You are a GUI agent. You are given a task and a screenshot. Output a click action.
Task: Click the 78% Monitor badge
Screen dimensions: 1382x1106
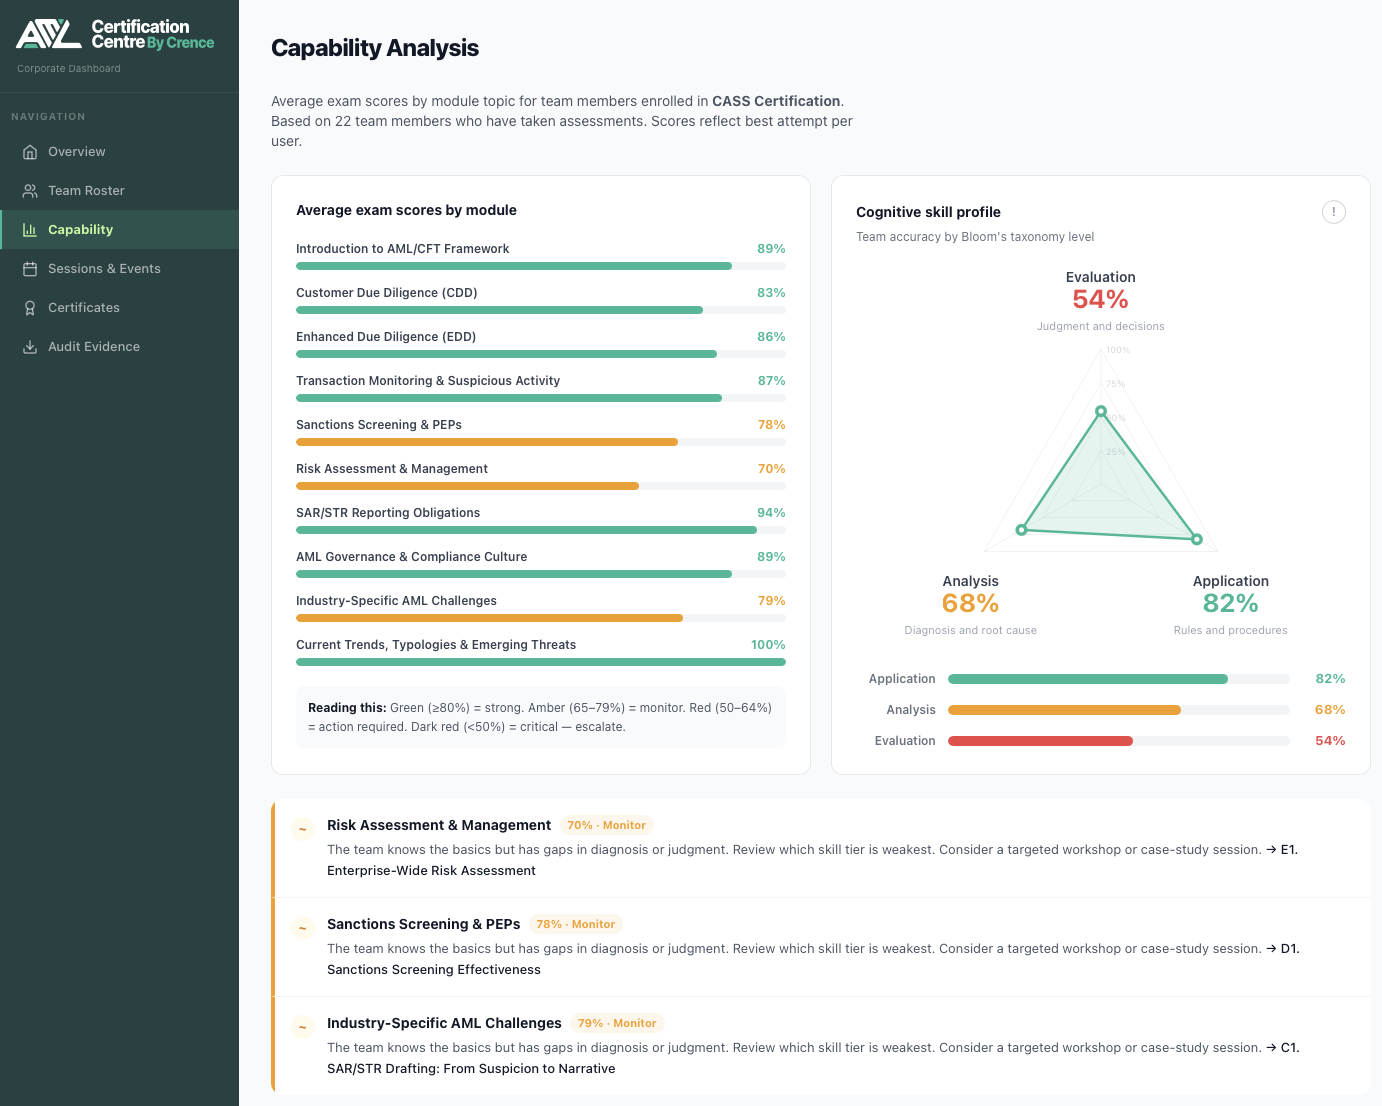coord(576,923)
